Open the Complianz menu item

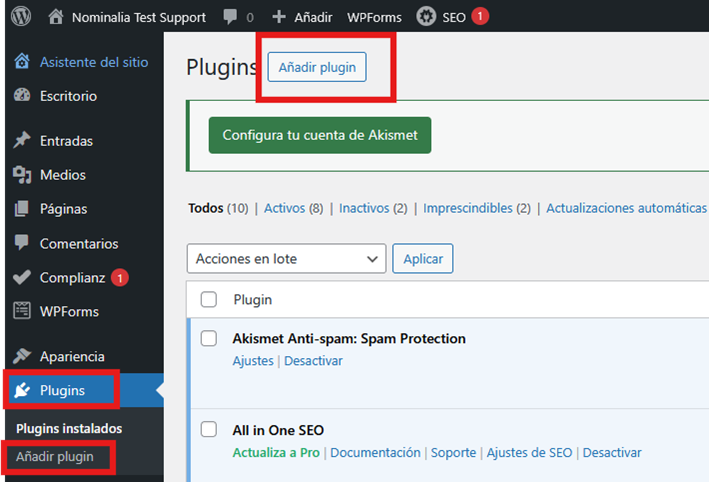pos(72,278)
